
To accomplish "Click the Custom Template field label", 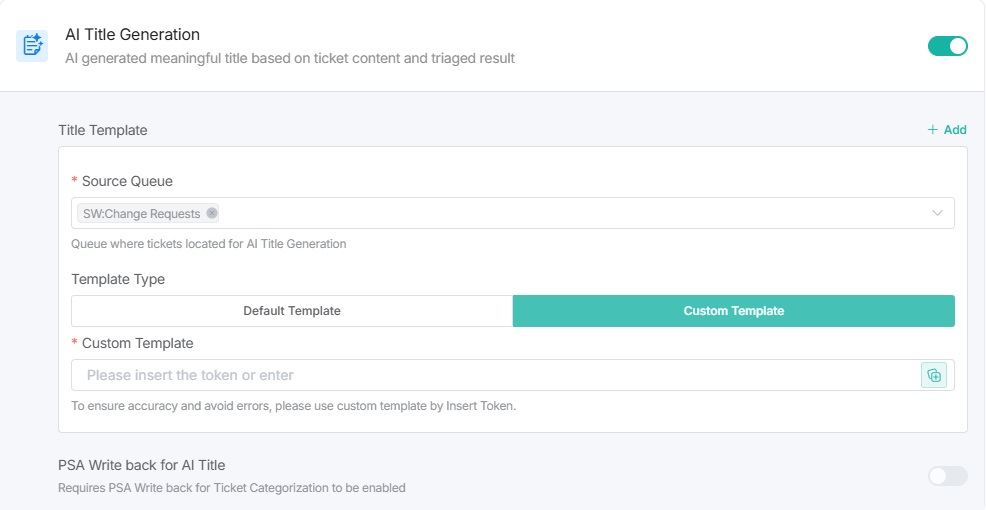I will click(x=137, y=343).
